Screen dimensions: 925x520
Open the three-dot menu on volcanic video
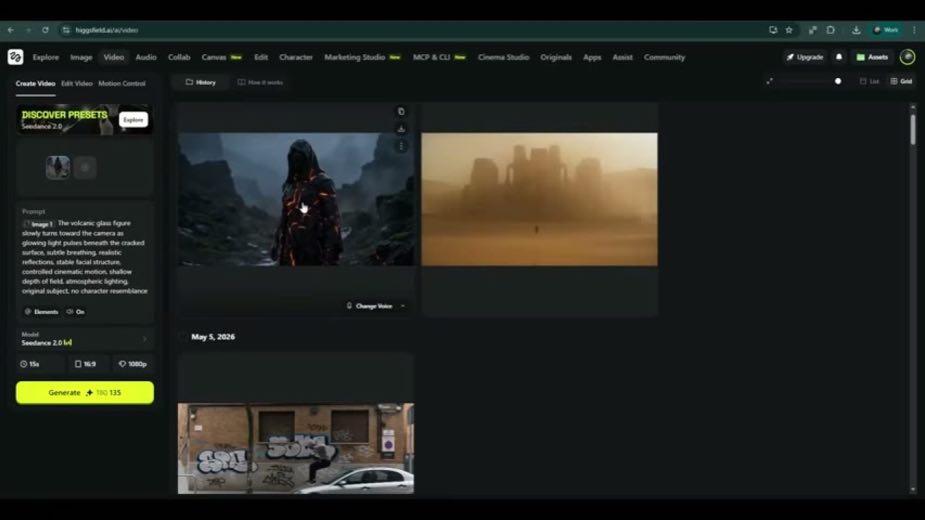pyautogui.click(x=401, y=146)
